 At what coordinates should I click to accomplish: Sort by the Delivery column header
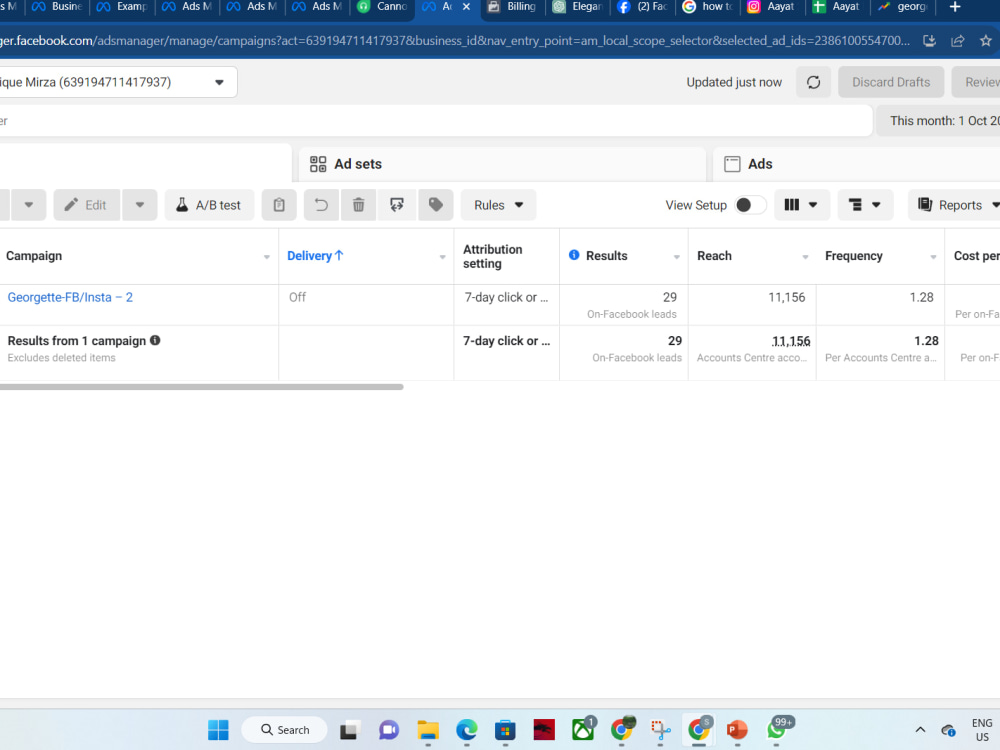pos(315,256)
